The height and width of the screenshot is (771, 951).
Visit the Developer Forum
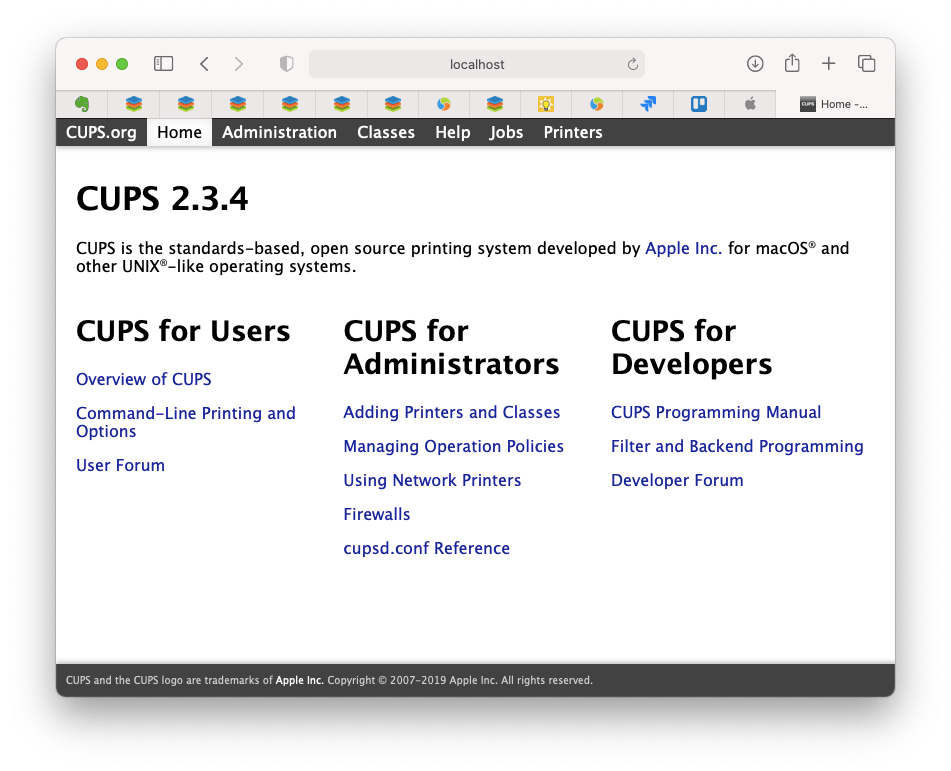pyautogui.click(x=677, y=480)
